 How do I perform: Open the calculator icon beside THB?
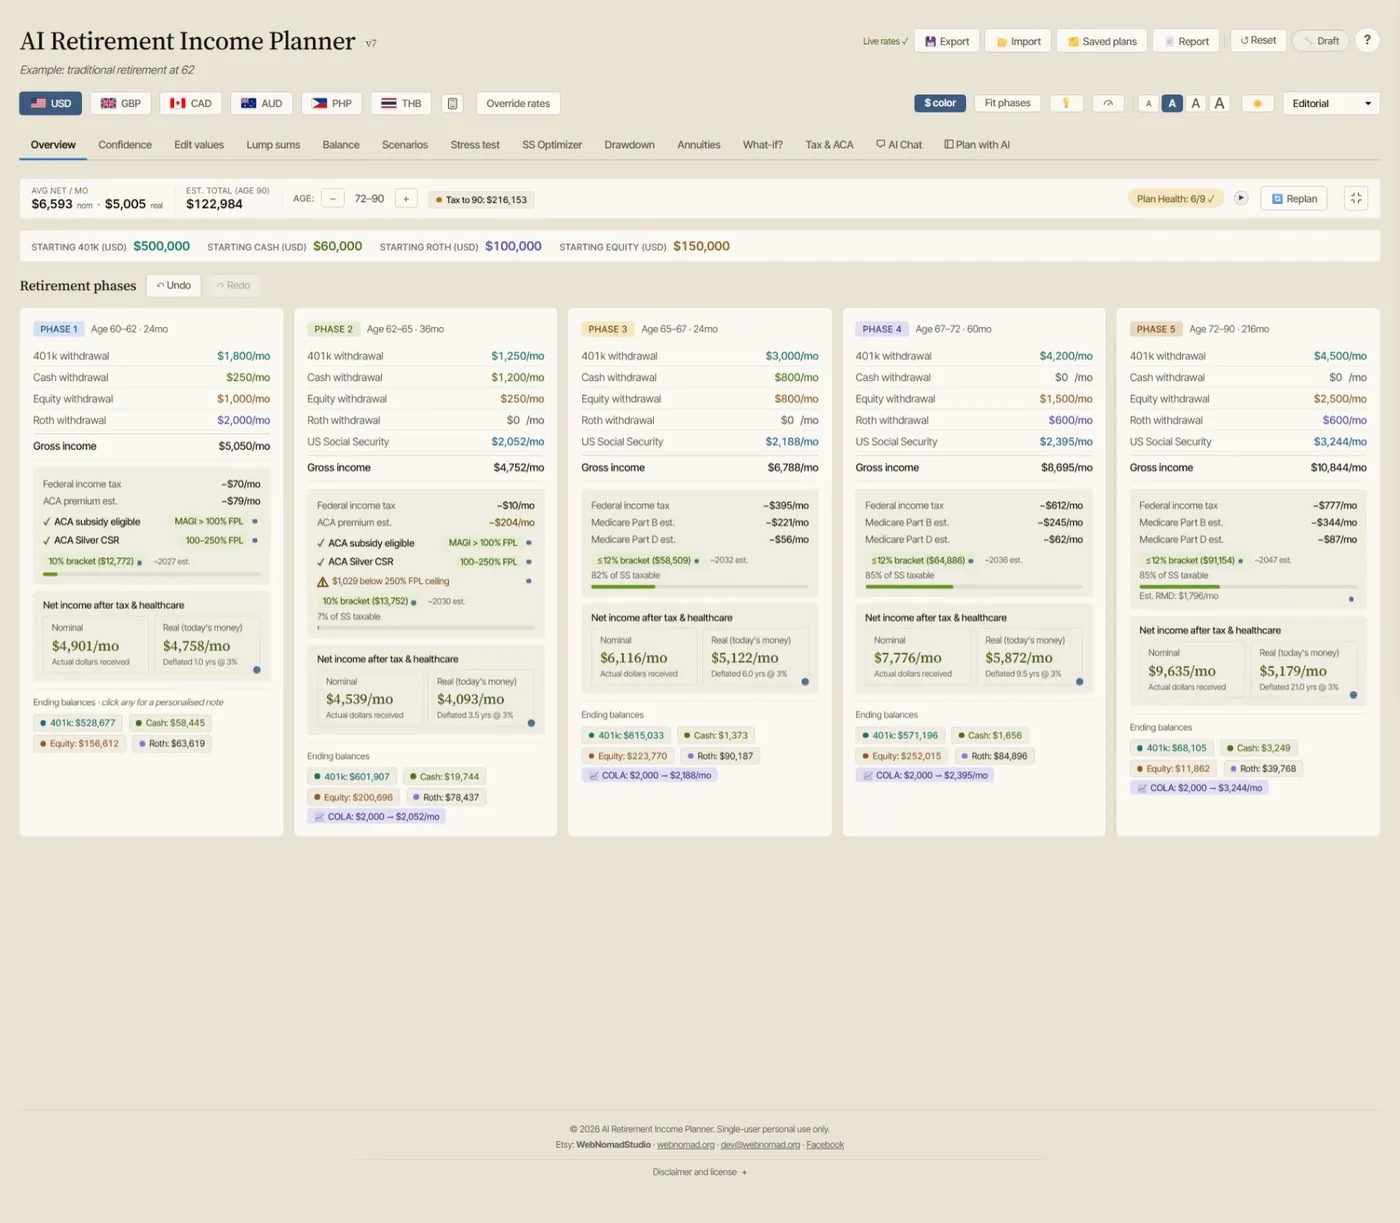coord(452,103)
